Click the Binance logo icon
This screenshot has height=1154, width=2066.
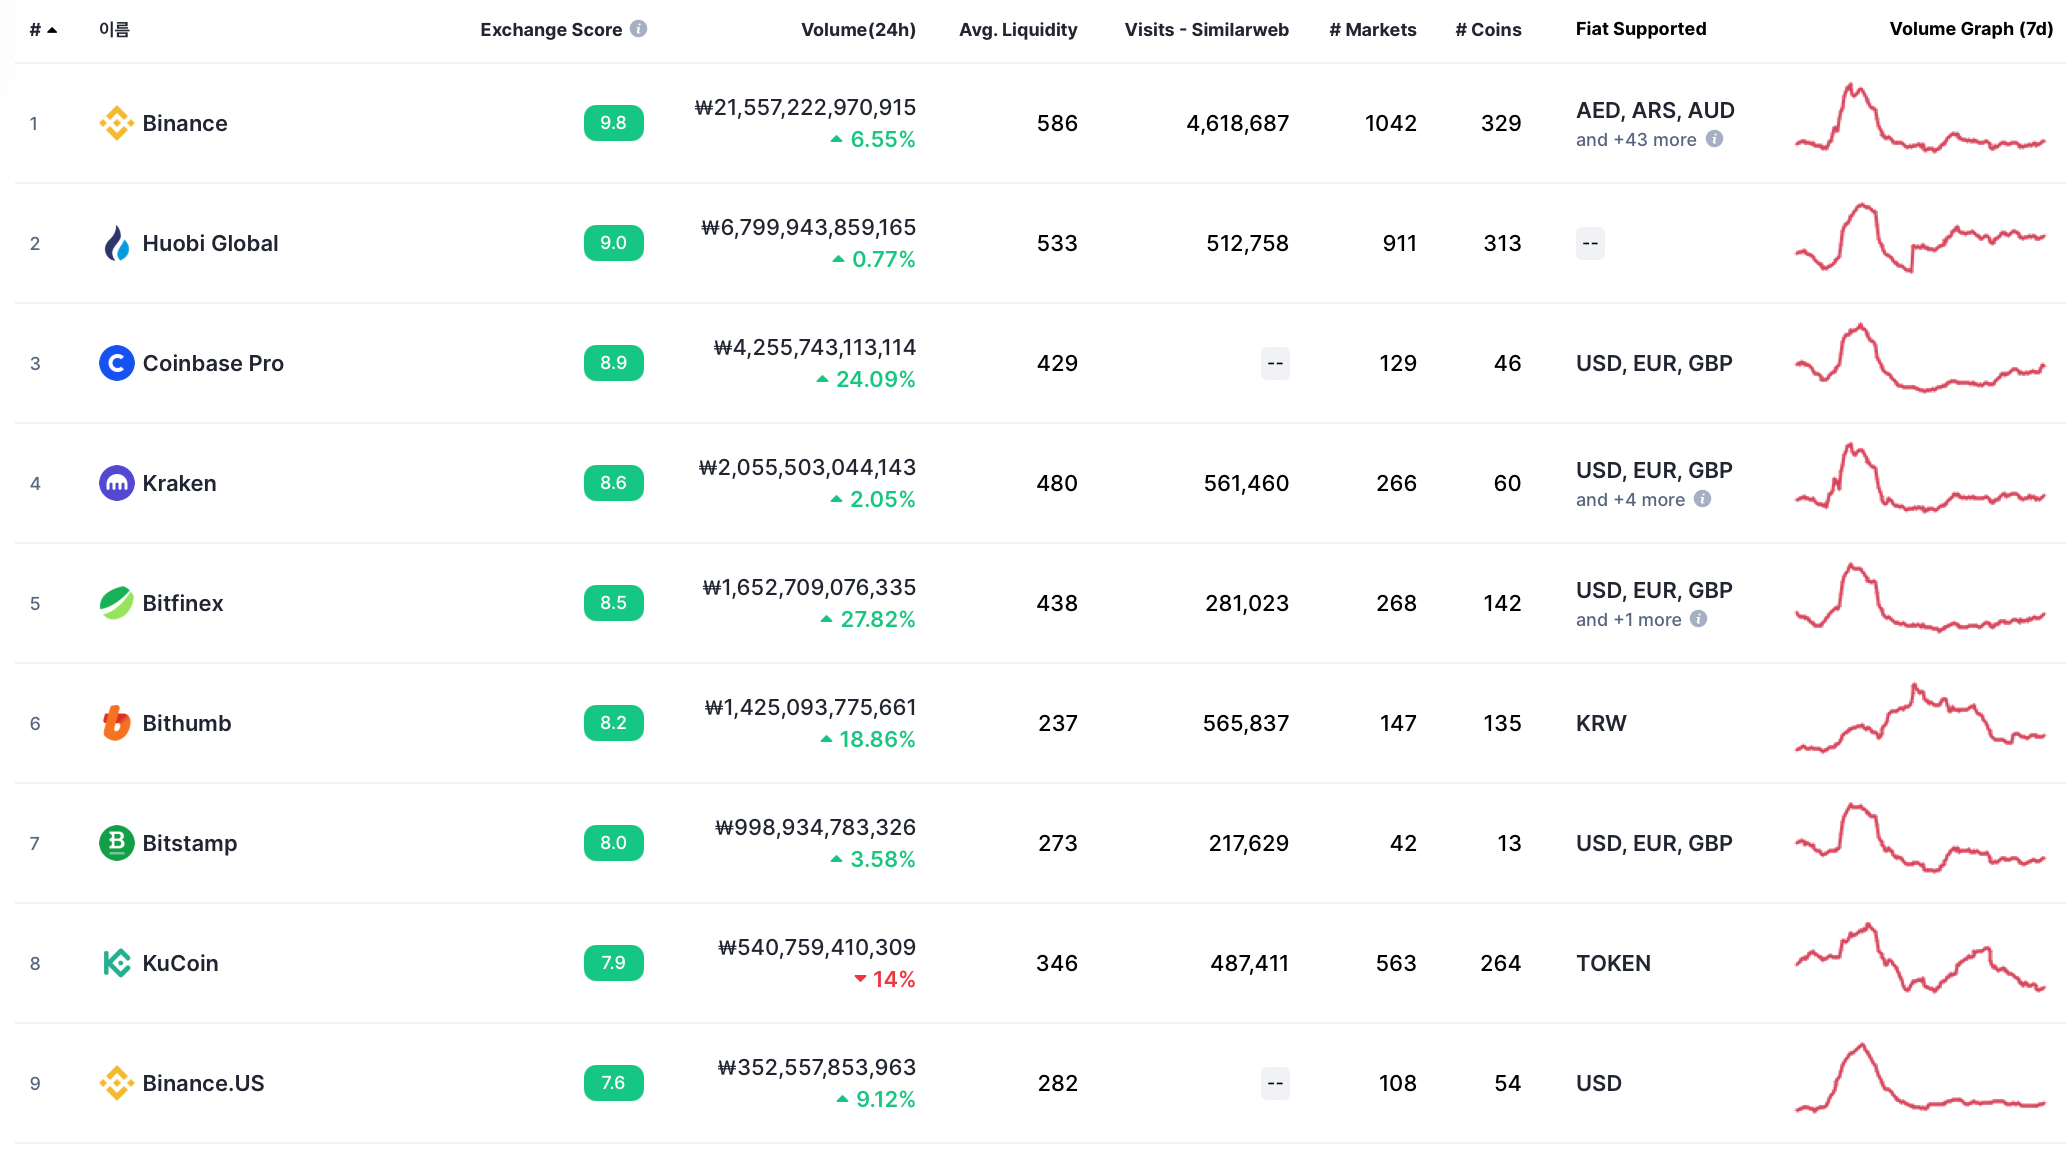point(116,123)
